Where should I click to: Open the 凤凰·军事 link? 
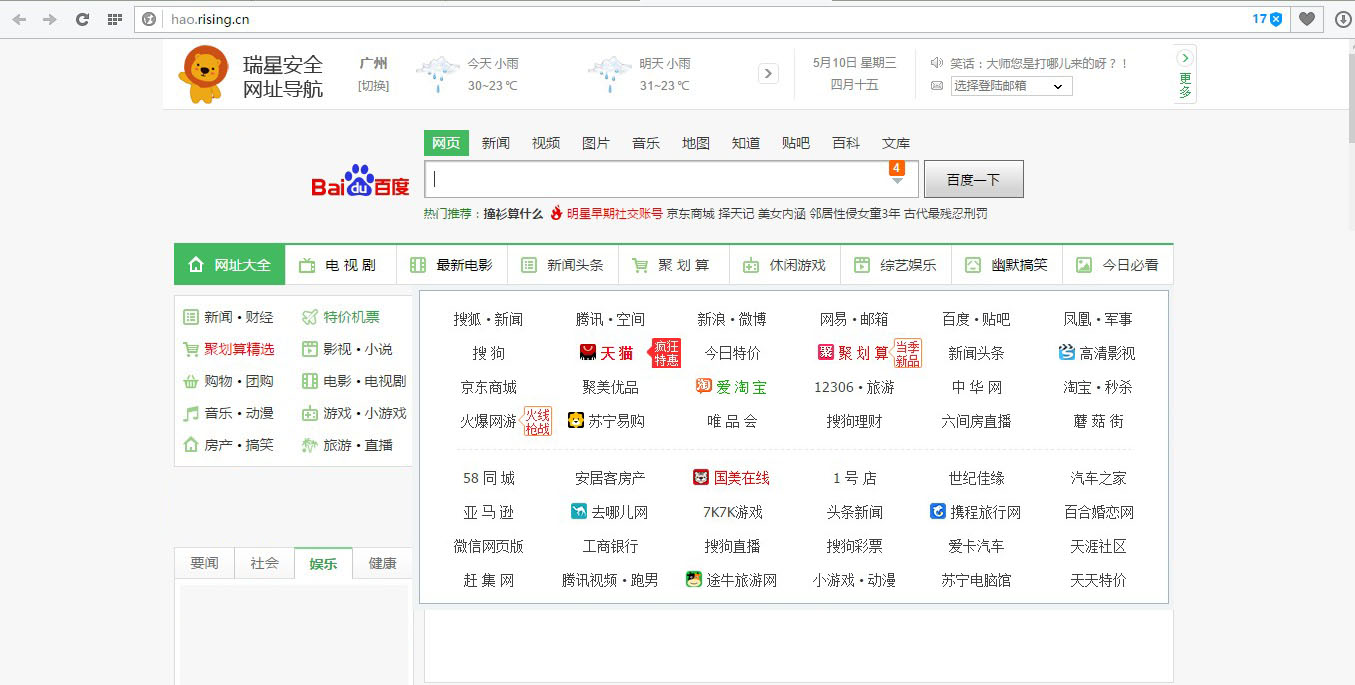(1098, 319)
